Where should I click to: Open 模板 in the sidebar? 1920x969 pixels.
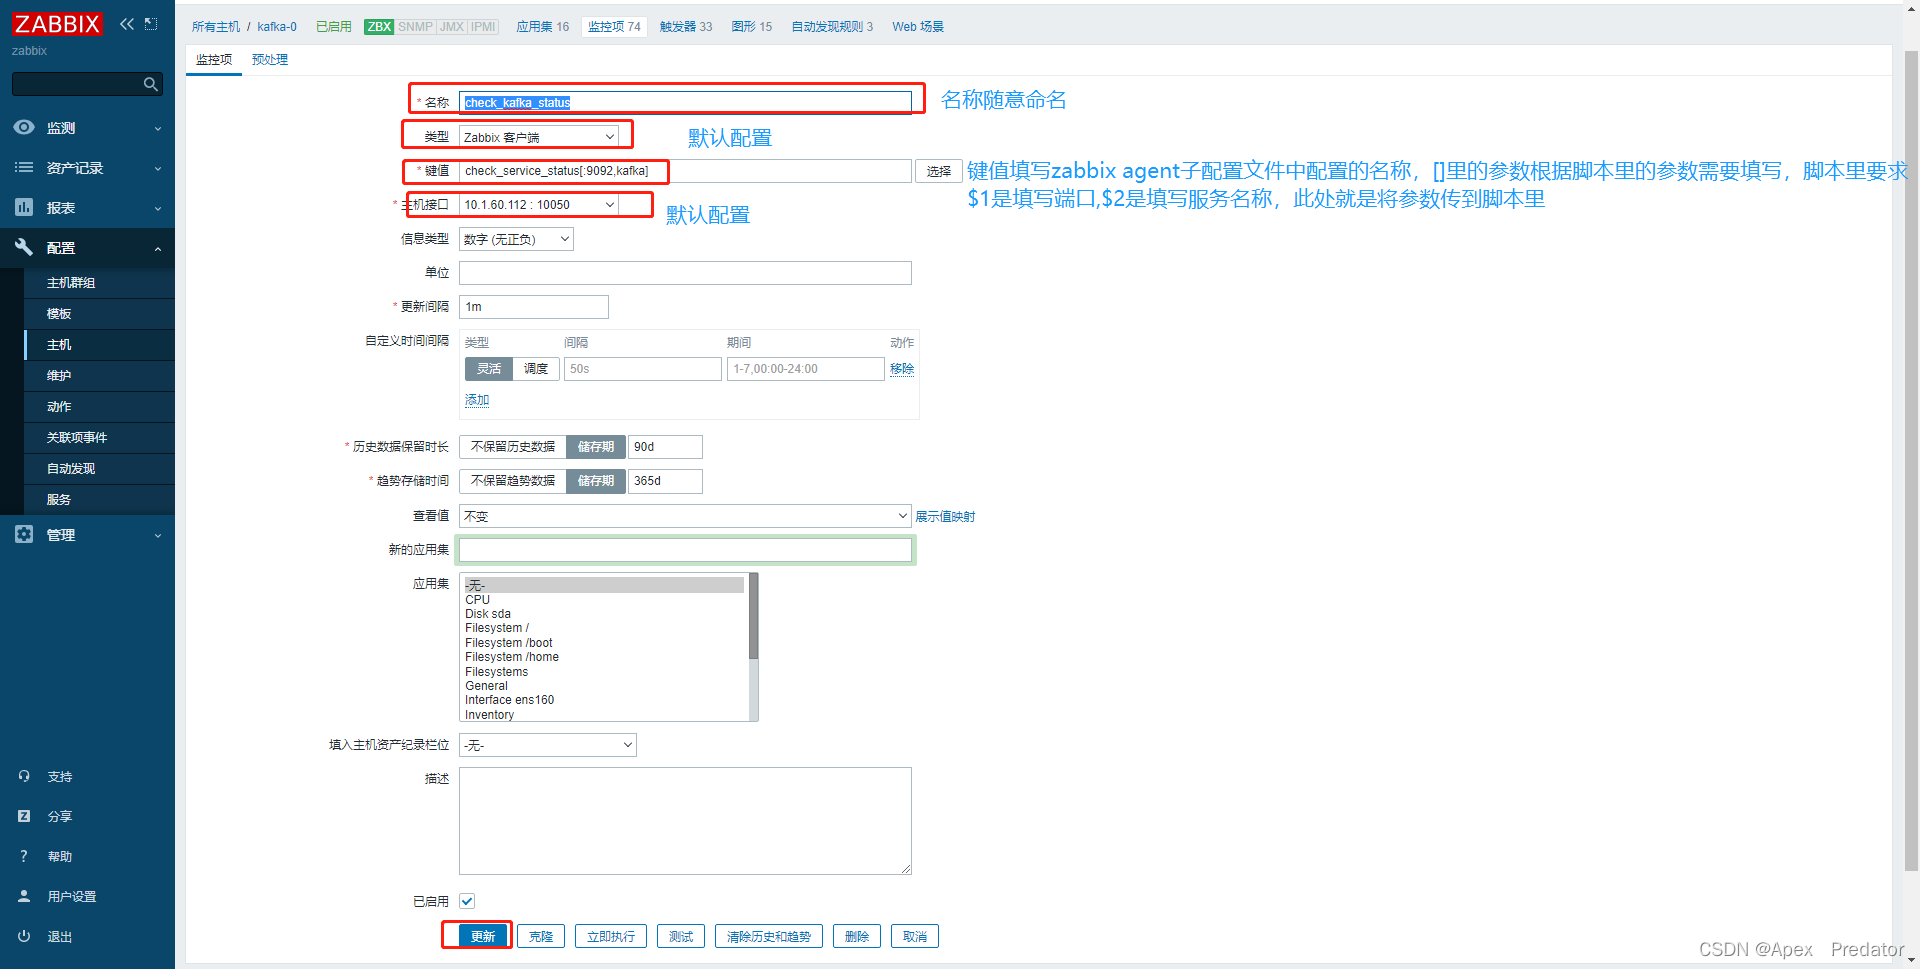click(99, 314)
